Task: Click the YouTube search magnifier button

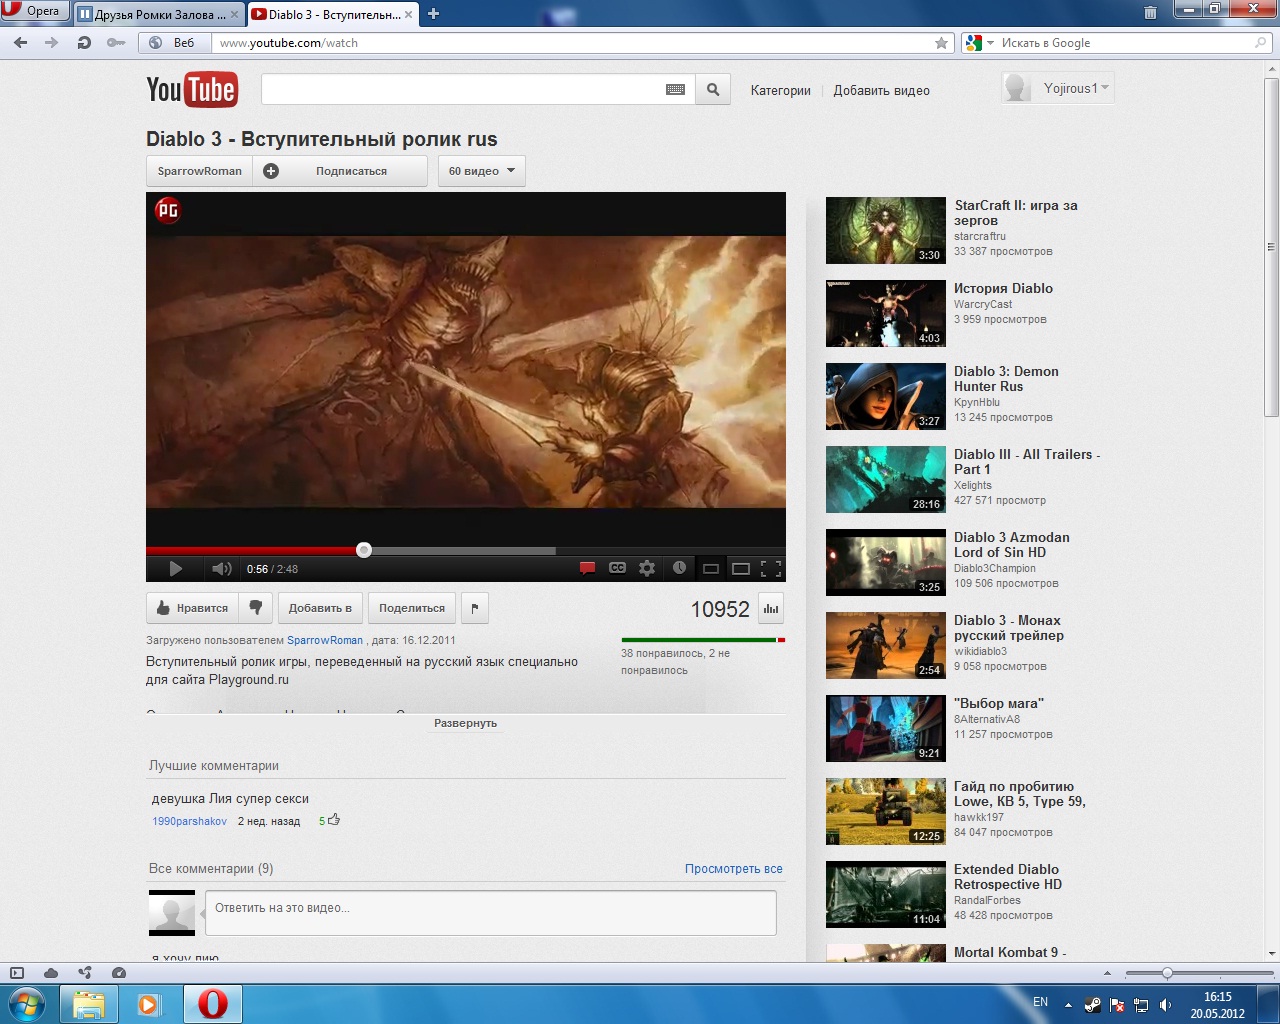Action: coord(713,89)
